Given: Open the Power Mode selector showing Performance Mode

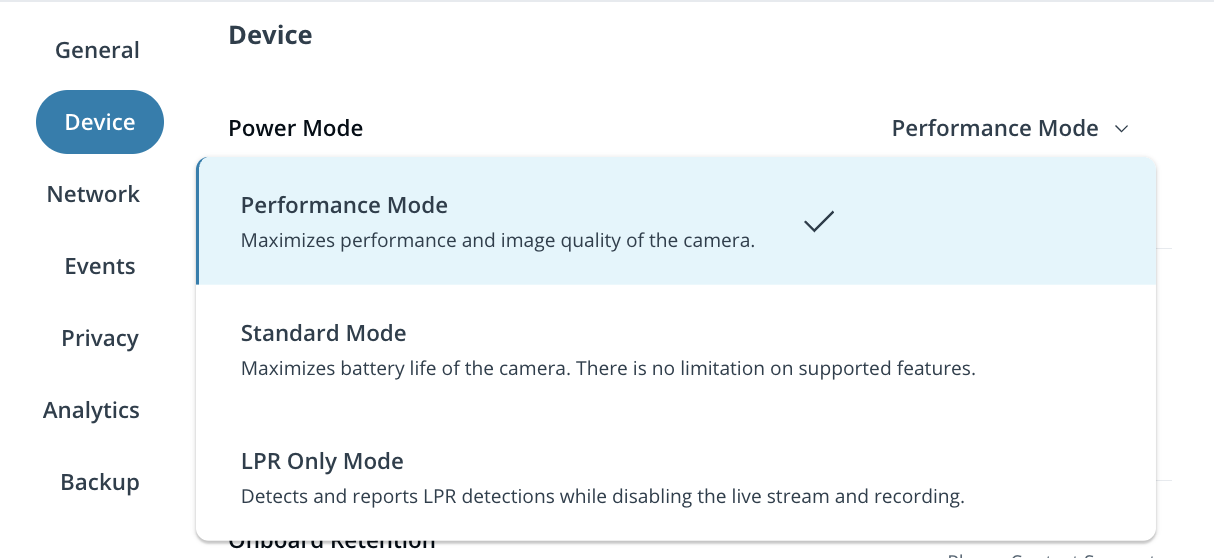Looking at the screenshot, I should tap(995, 129).
